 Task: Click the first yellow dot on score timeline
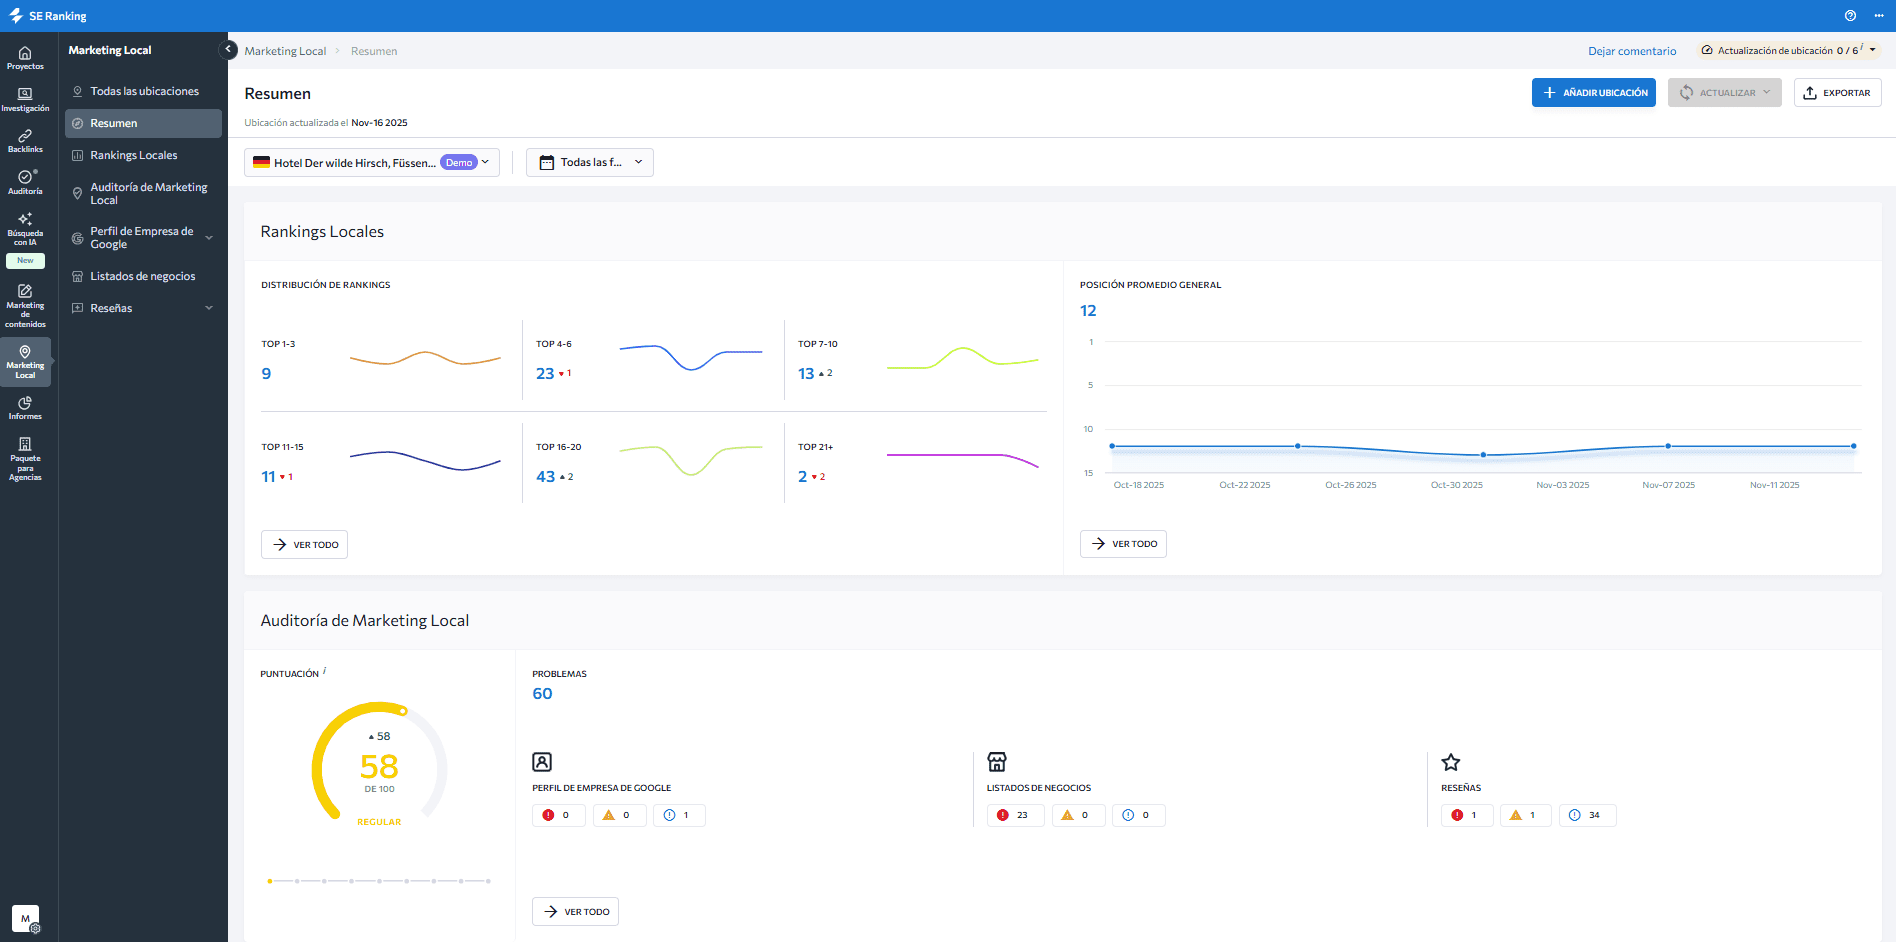270,881
